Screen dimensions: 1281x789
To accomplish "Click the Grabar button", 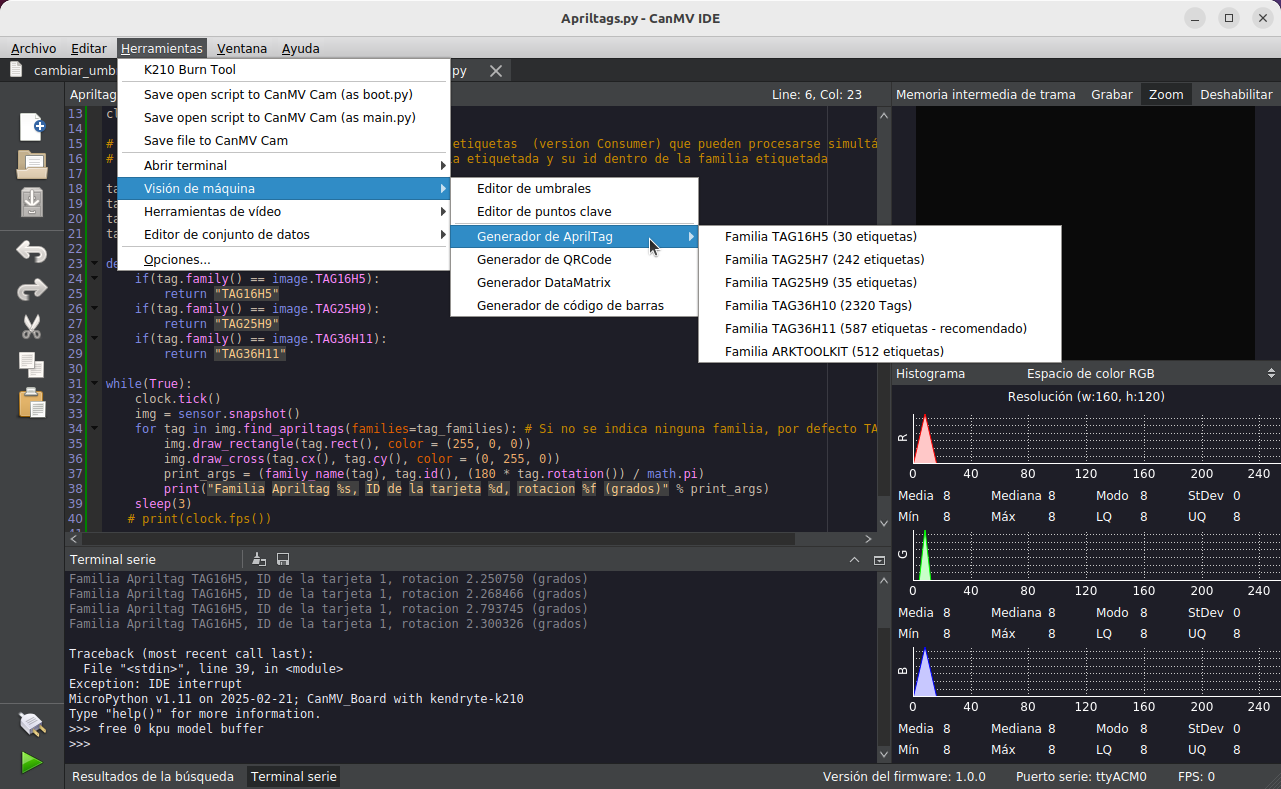I will coord(1112,94).
